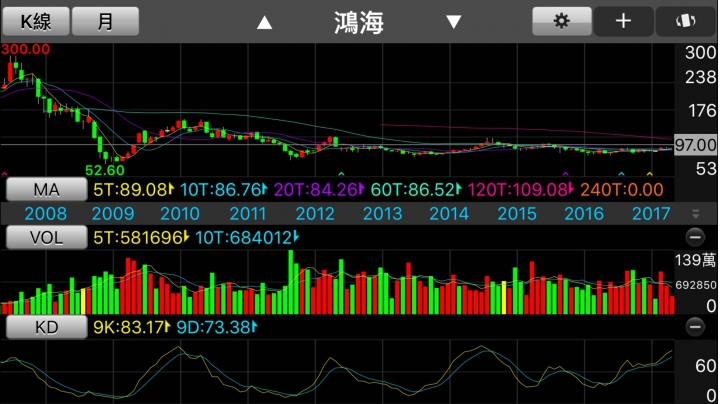Tap volume 10T:684012 value
This screenshot has height=404, width=720.
pyautogui.click(x=247, y=237)
